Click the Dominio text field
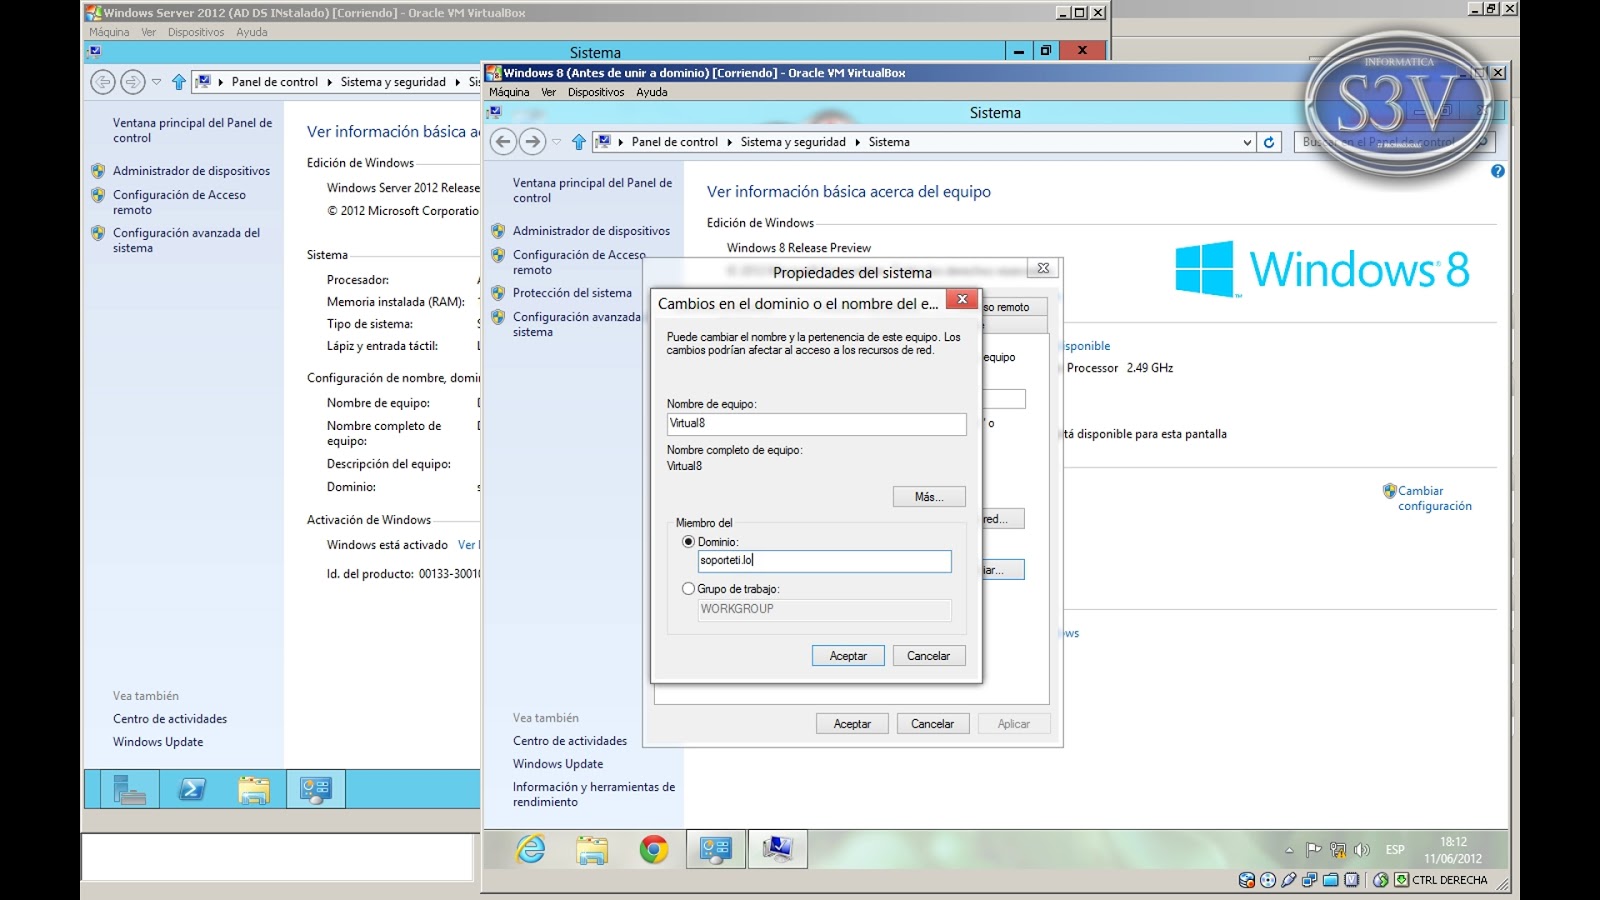 click(824, 561)
